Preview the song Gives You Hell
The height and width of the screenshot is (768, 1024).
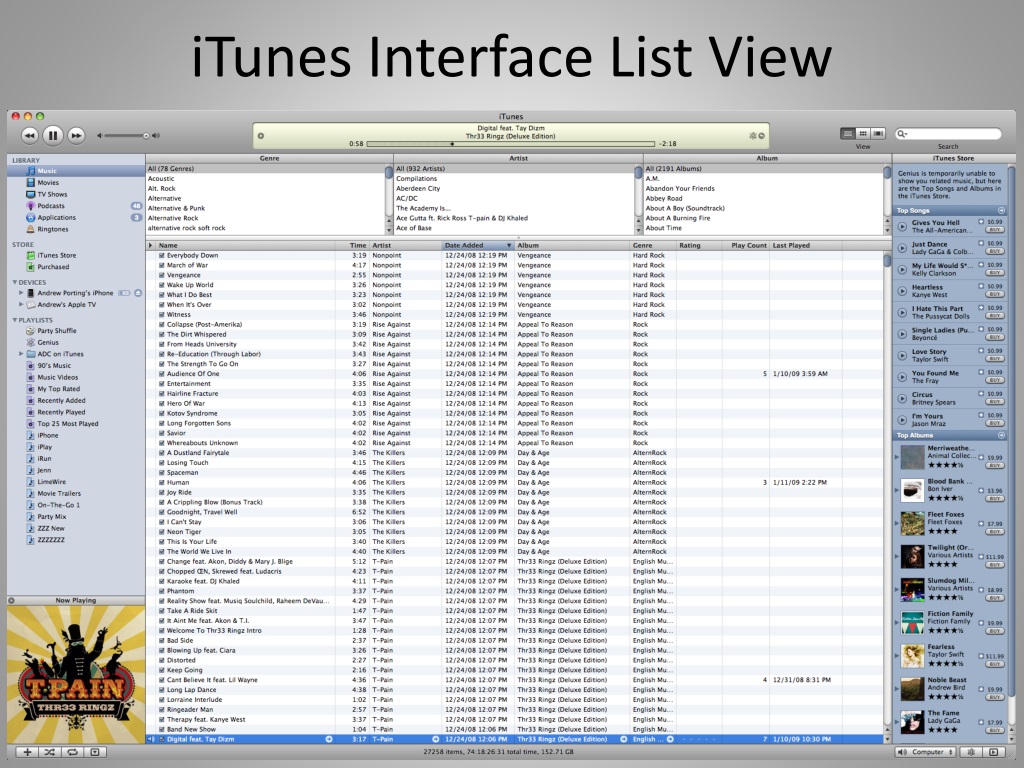[903, 226]
